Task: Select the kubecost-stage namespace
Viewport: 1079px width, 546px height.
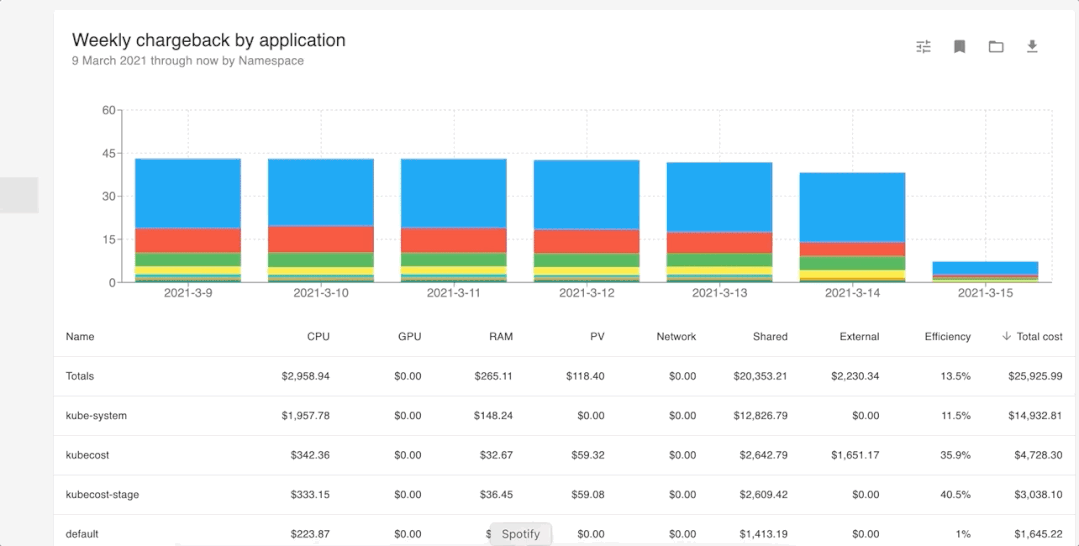Action: pyautogui.click(x=102, y=495)
